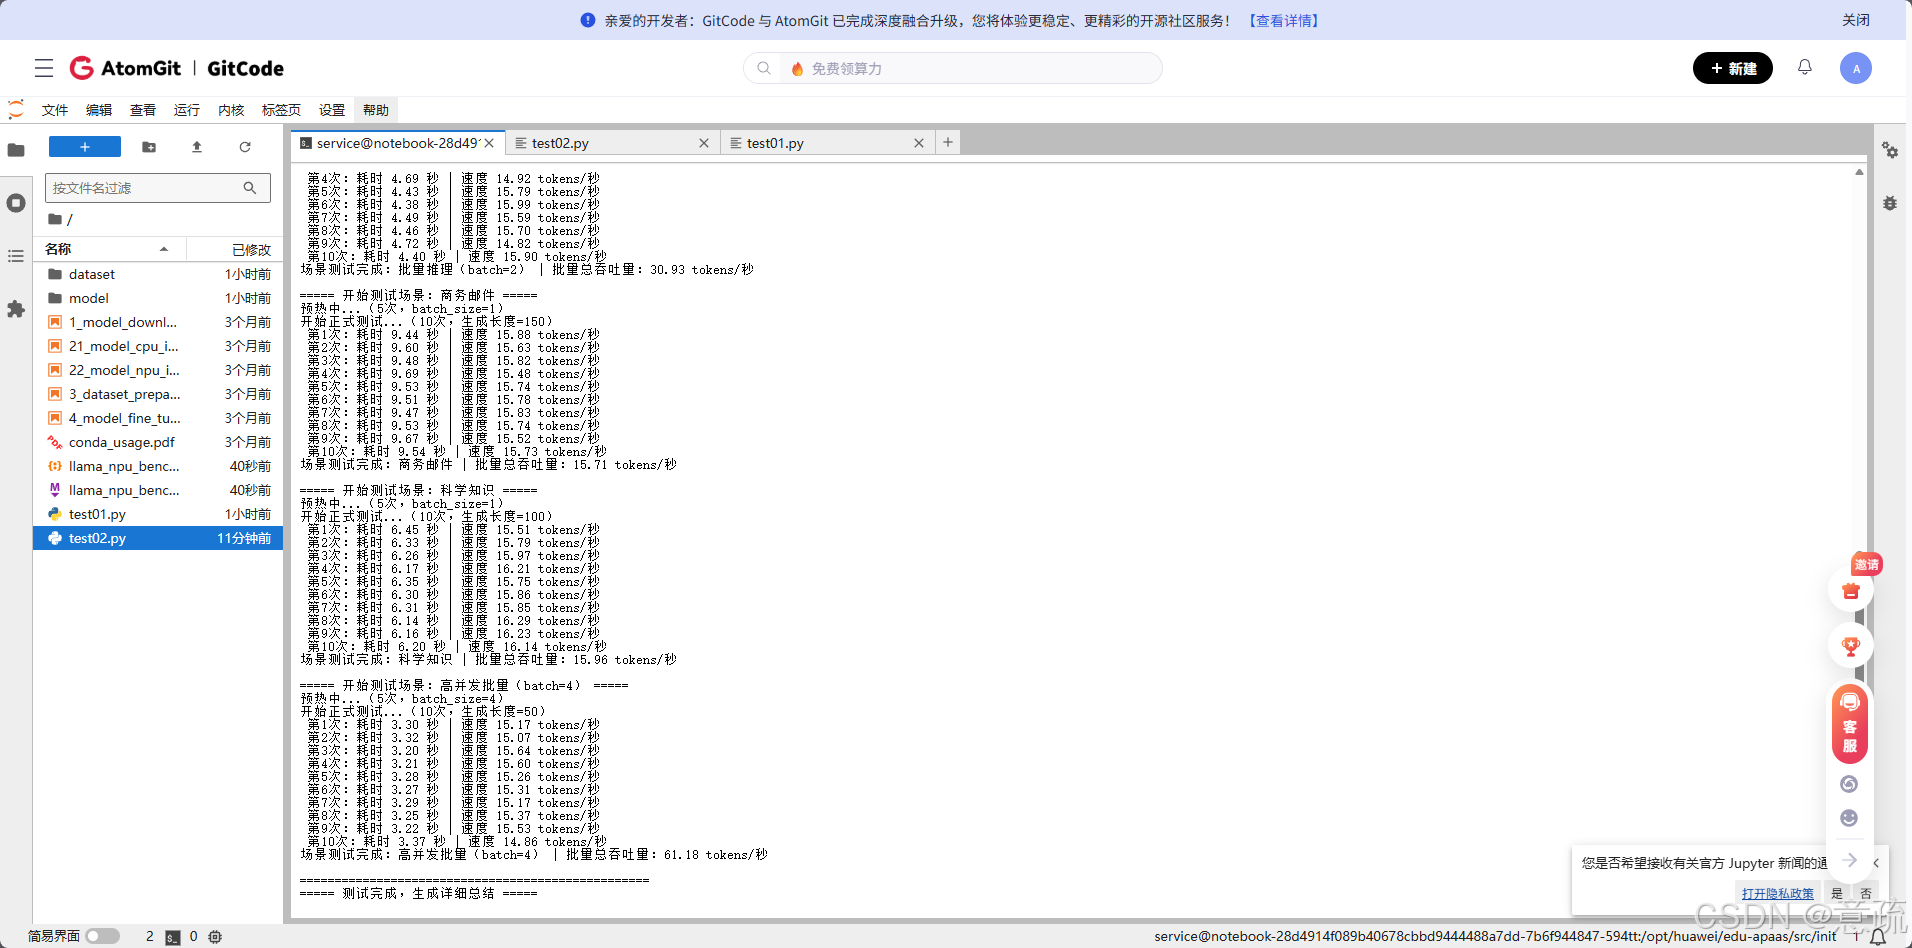
Task: Open running terminals and kernels panel
Action: (x=16, y=203)
